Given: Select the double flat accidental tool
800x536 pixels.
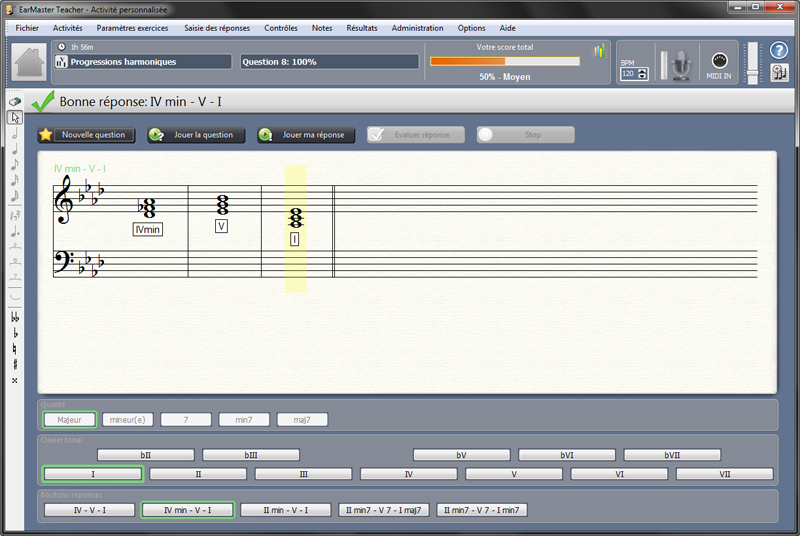Looking at the screenshot, I should point(15,317).
